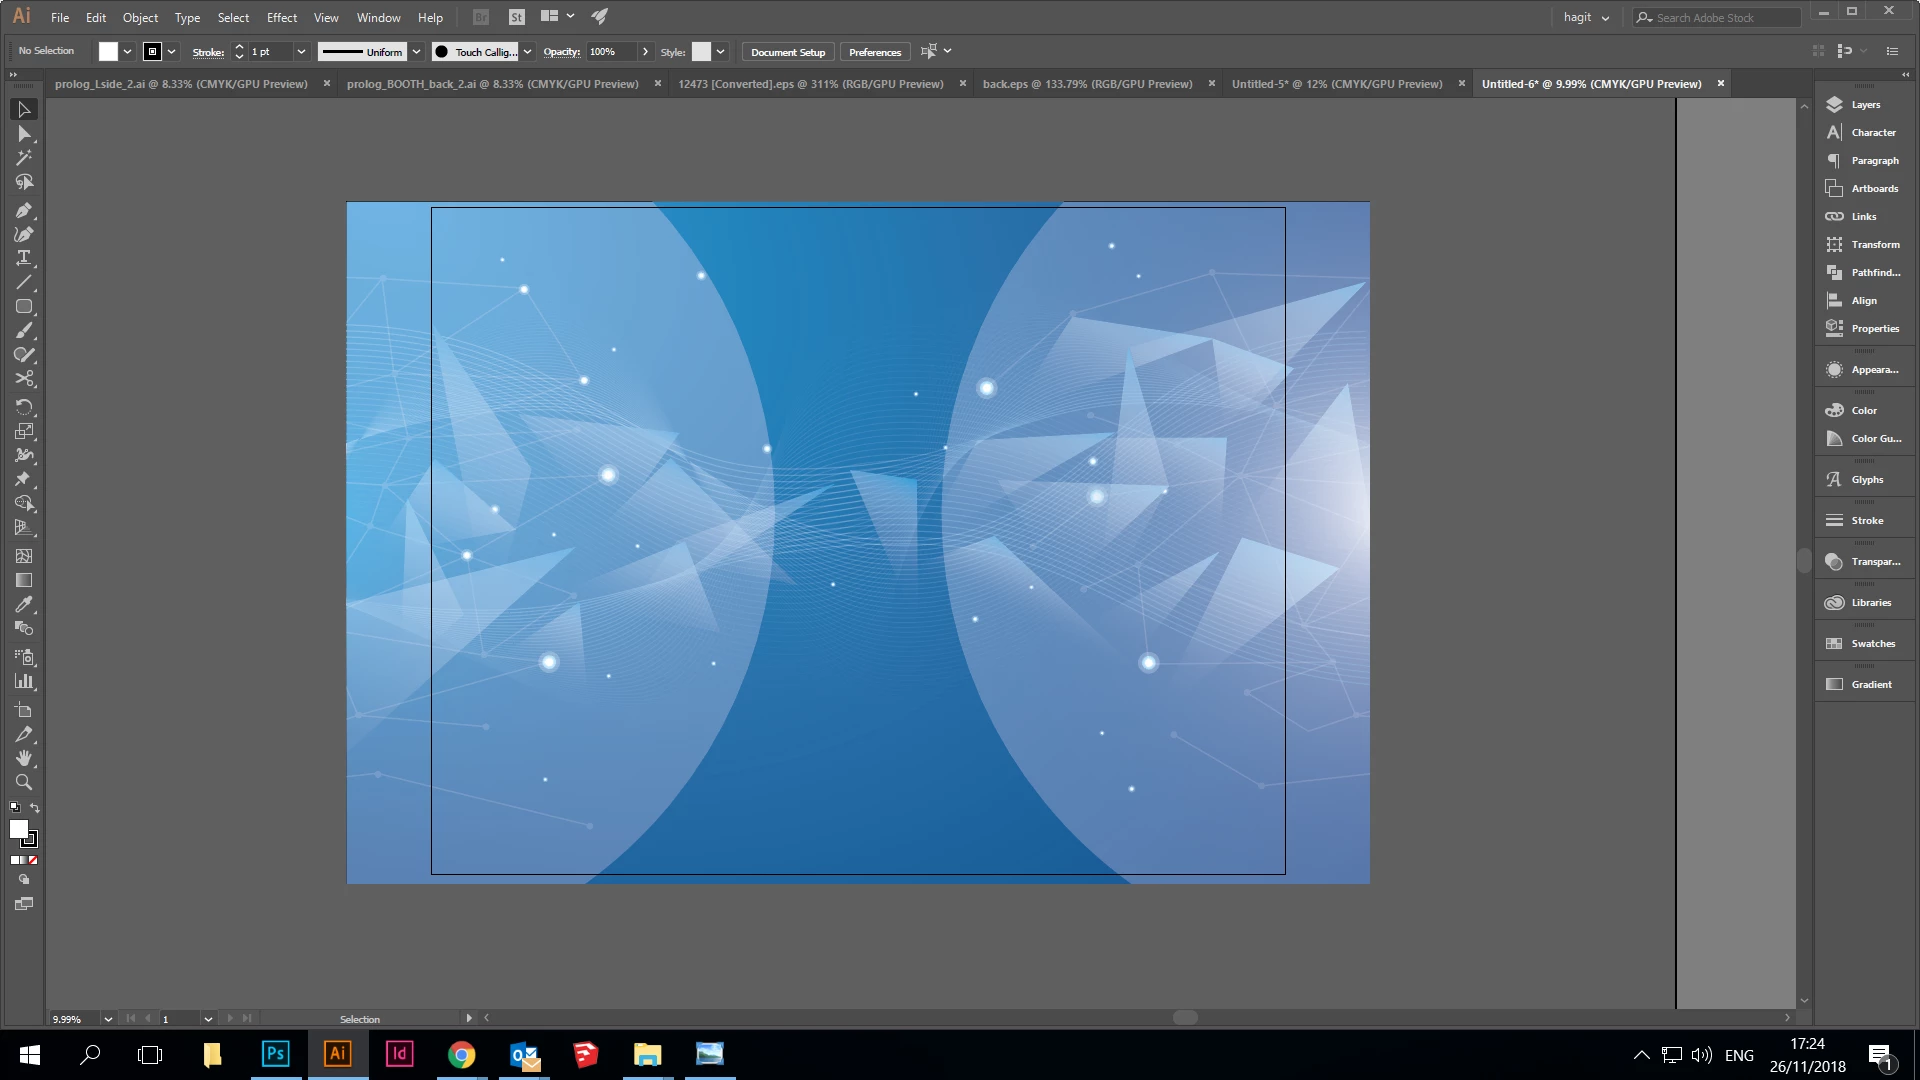
Task: Select the Eyedropper tool
Action: click(x=24, y=604)
